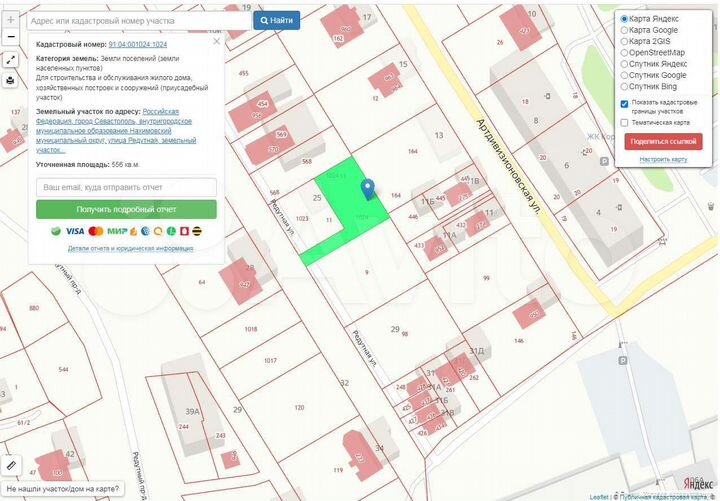Close the parcel info popup
Screen dimensions: 720x501
(x=217, y=43)
